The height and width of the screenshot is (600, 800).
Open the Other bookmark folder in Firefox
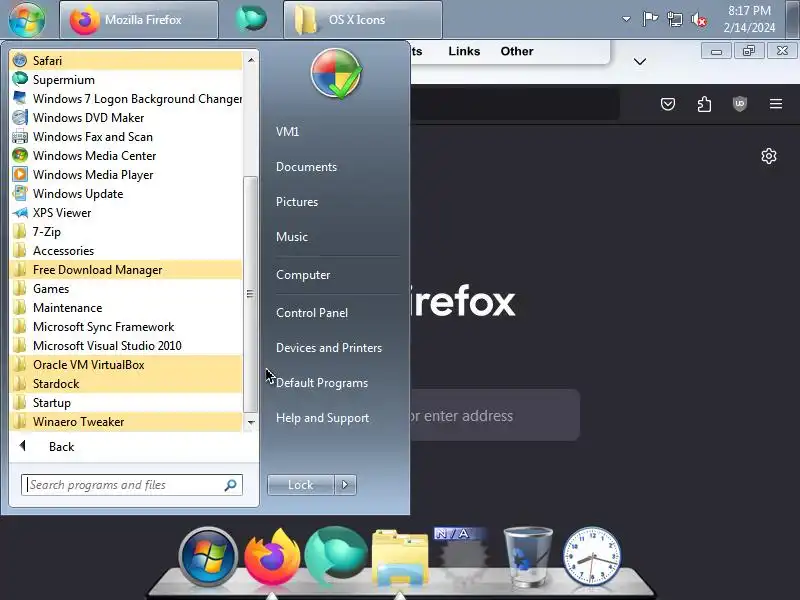[517, 51]
